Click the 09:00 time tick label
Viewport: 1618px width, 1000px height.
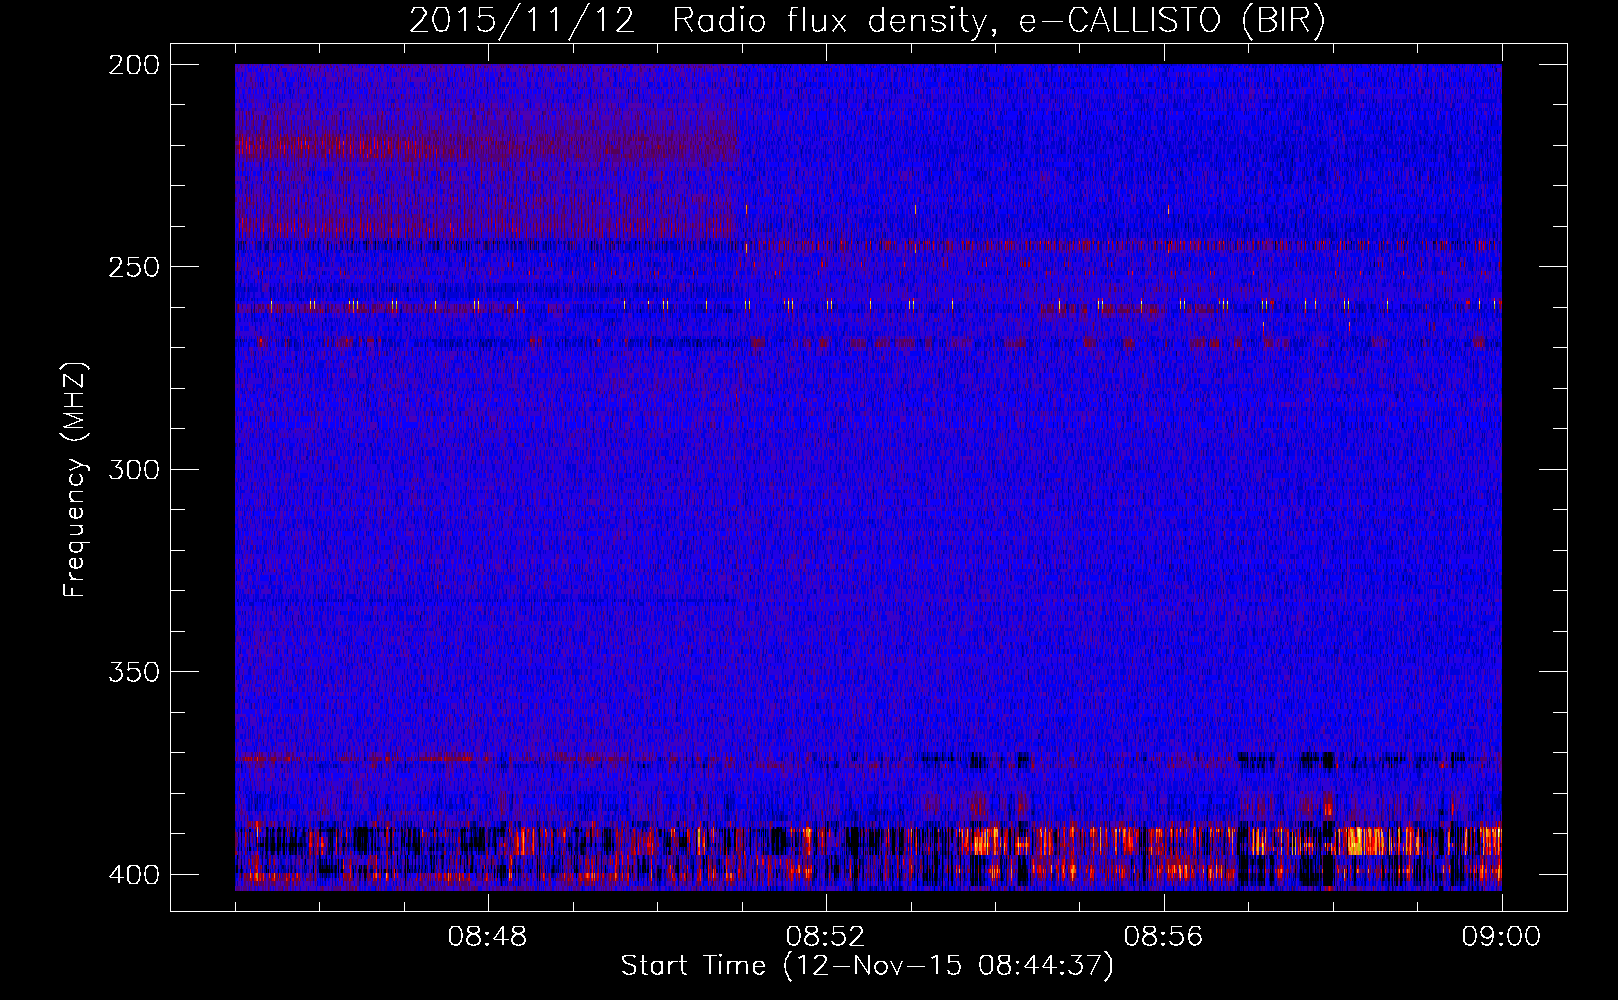(x=1502, y=937)
